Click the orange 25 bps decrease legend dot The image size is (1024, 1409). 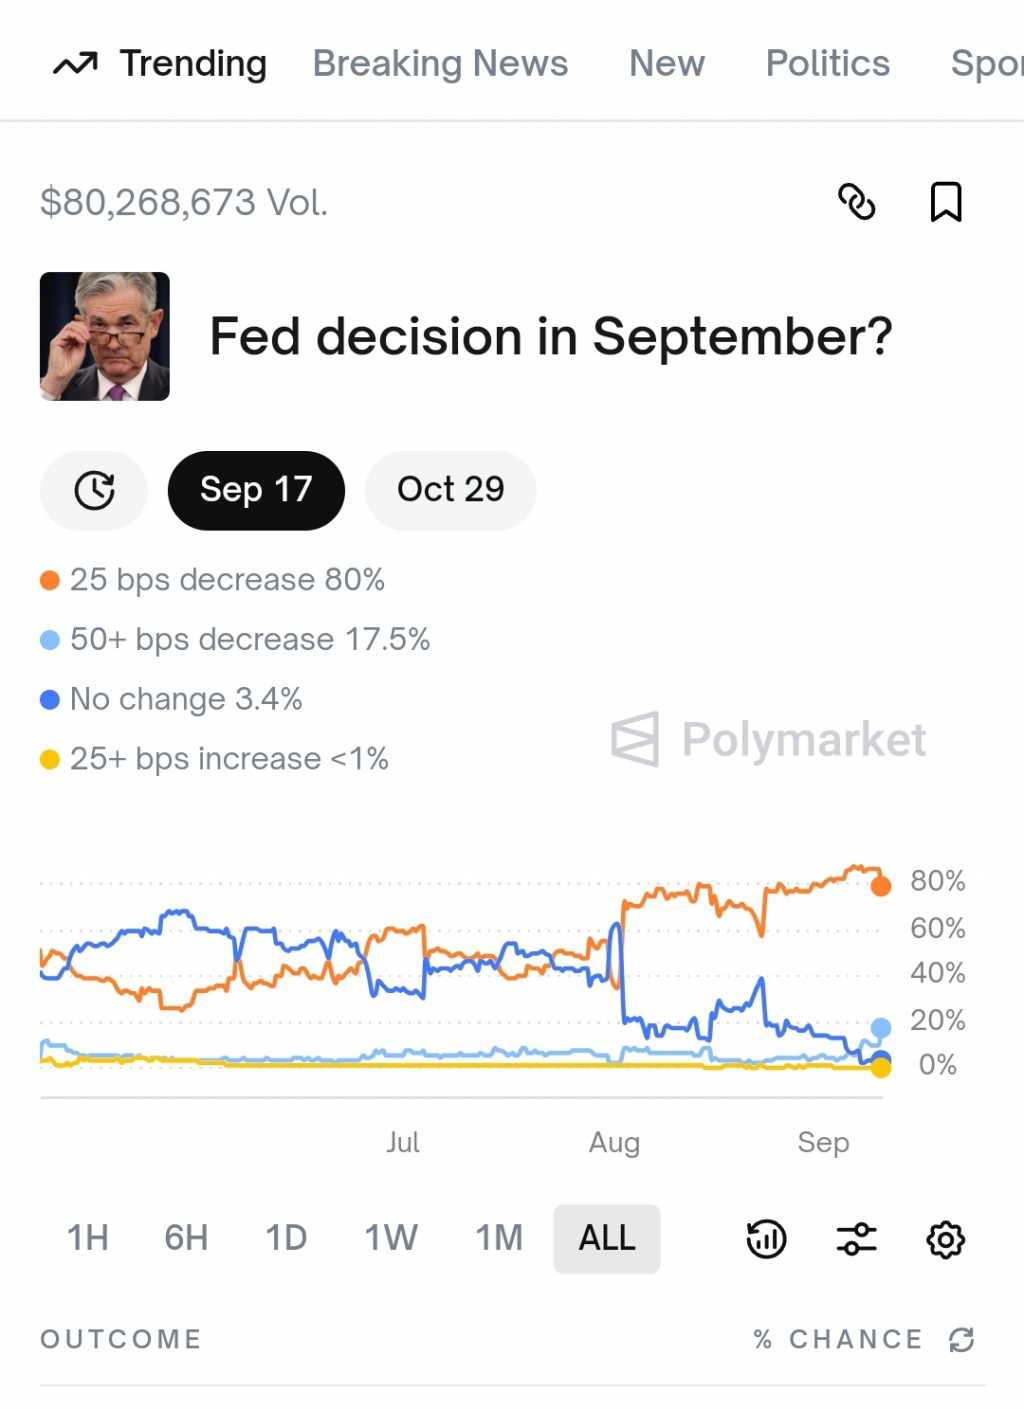tap(50, 580)
